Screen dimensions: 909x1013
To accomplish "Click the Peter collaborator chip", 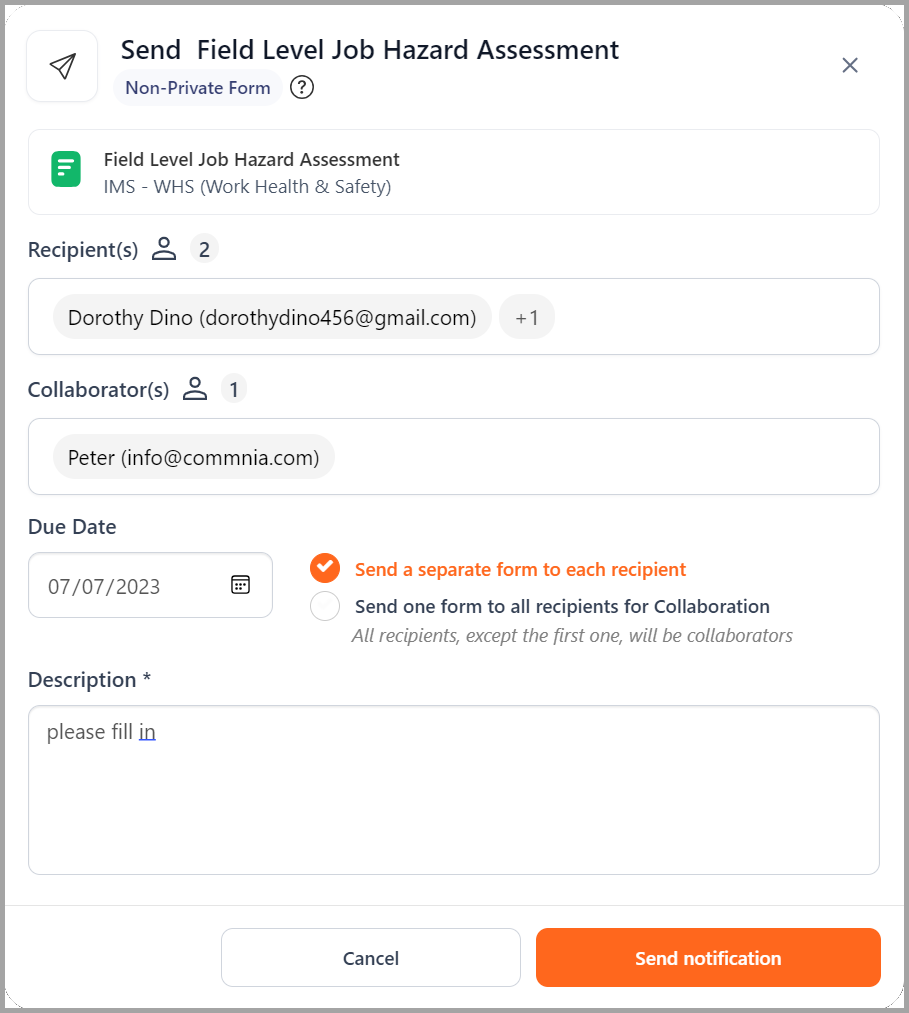I will pyautogui.click(x=194, y=457).
